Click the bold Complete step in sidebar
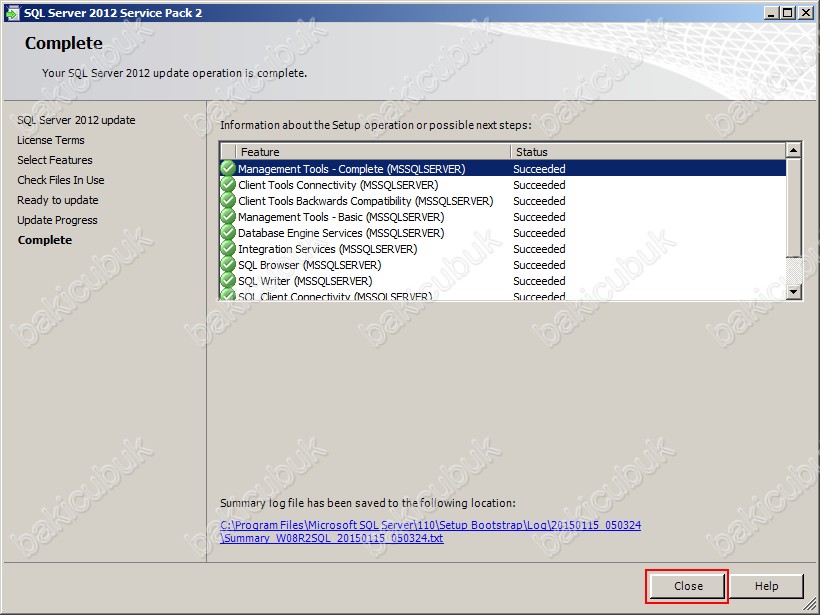Screen dimensions: 820x615 click(45, 240)
